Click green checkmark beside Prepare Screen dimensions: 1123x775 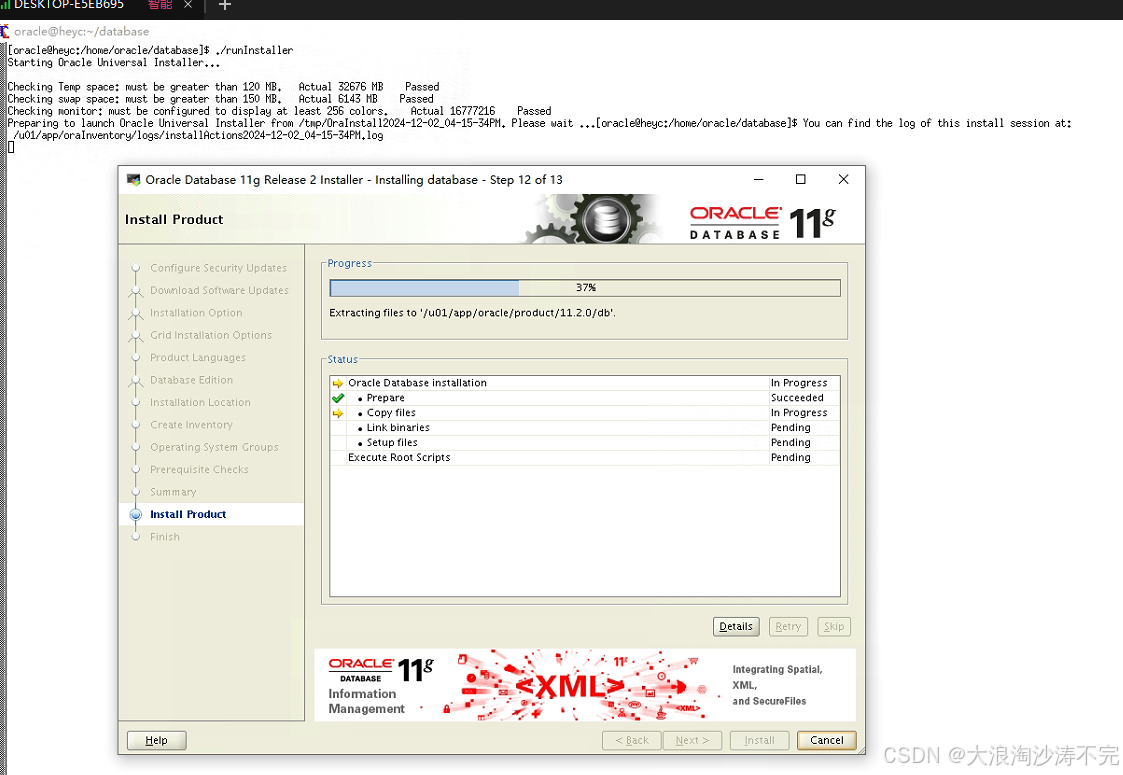pyautogui.click(x=338, y=398)
